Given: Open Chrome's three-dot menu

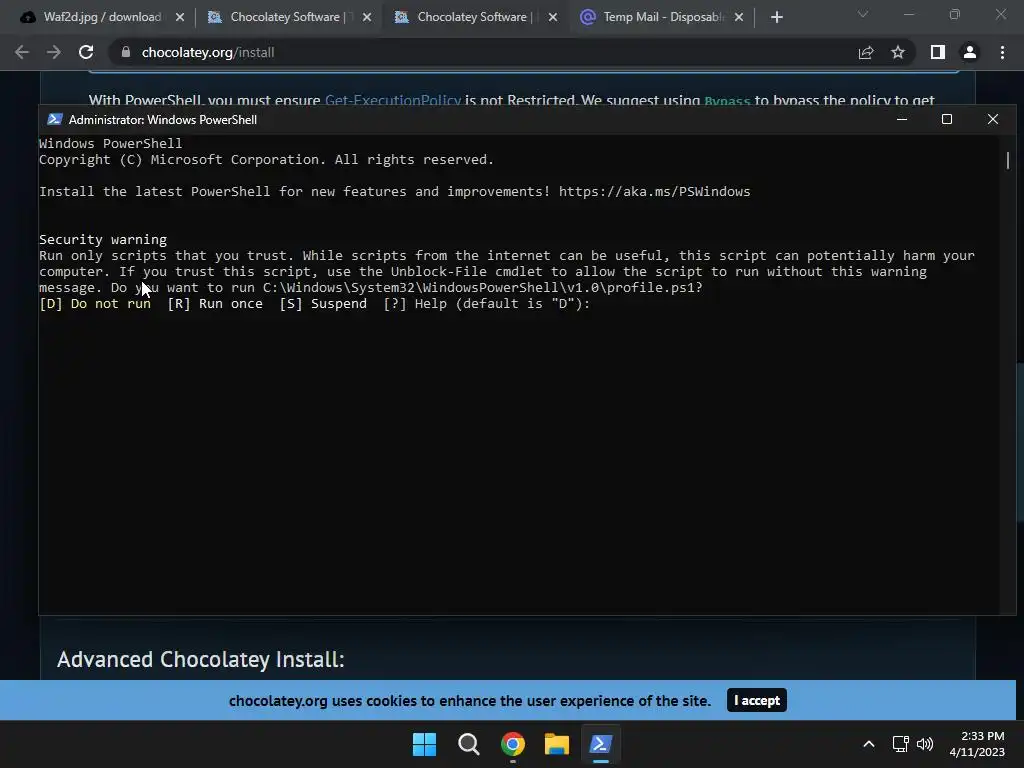Looking at the screenshot, I should click(x=1002, y=52).
